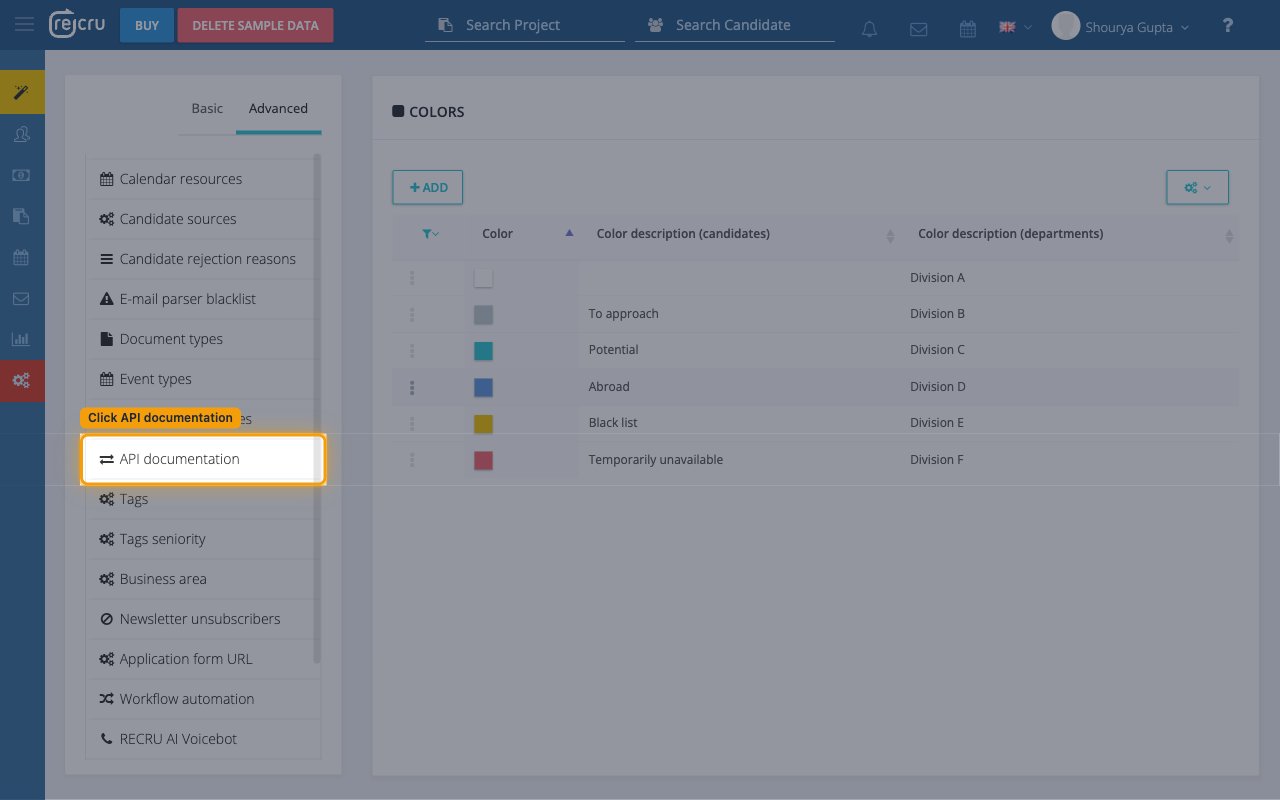Screen dimensions: 1280x800
Task: Open E-mail parser blacklist settings
Action: 203,299
